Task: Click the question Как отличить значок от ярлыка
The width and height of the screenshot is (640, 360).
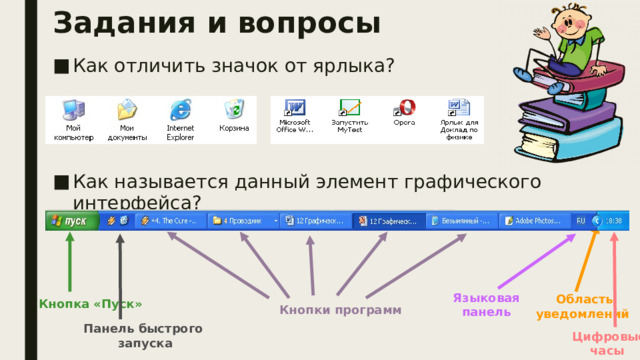Action: (x=233, y=65)
